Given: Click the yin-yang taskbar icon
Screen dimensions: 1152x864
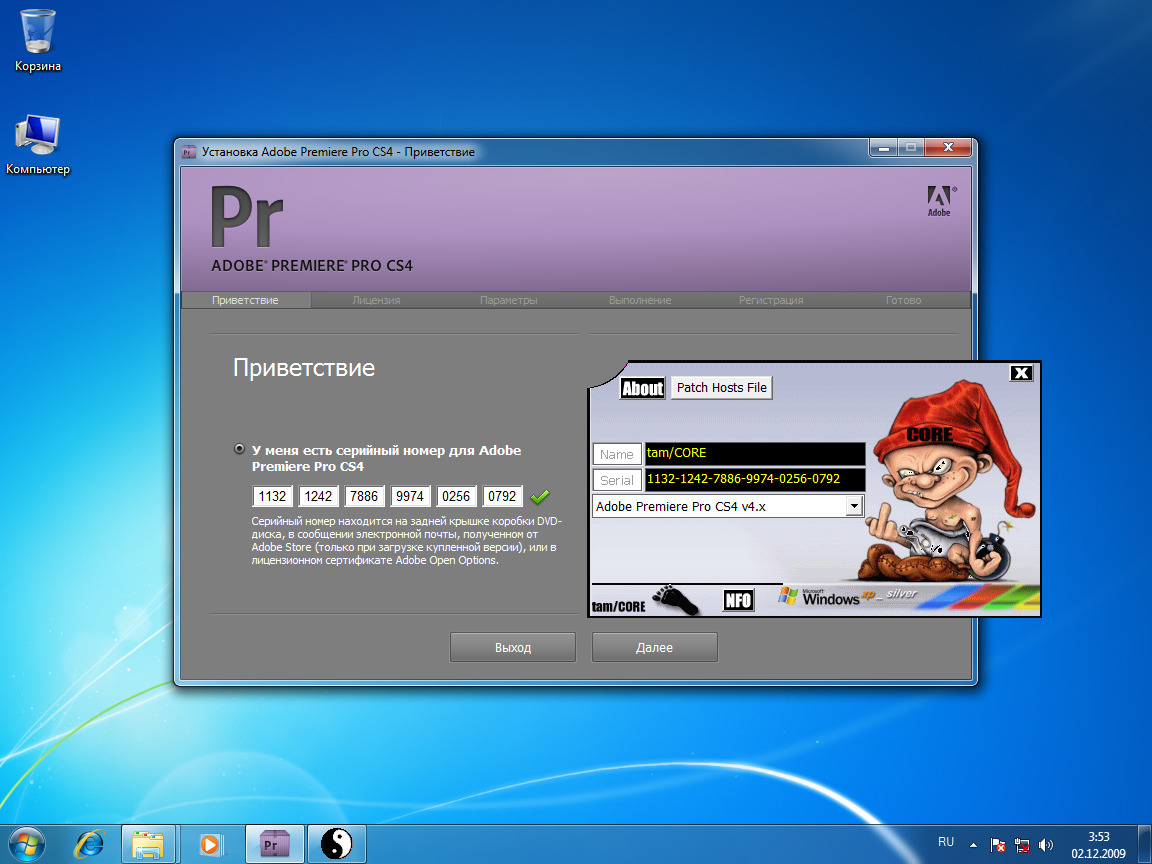Looking at the screenshot, I should click(x=335, y=844).
